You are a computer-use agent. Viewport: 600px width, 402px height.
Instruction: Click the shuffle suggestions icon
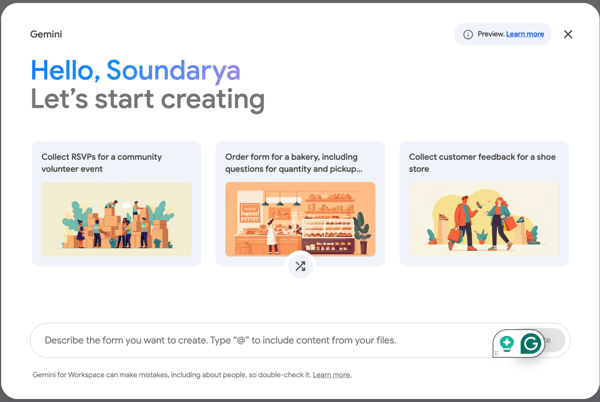(300, 266)
